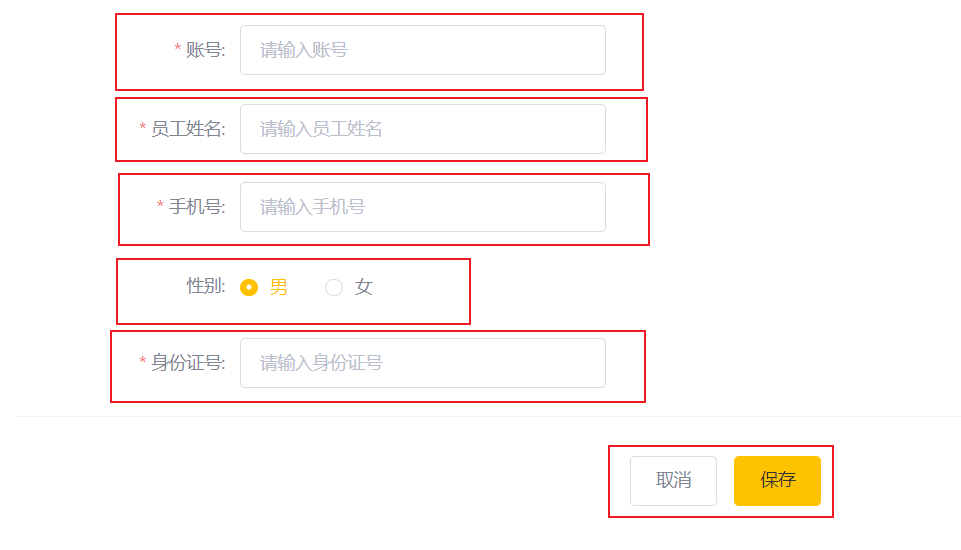Select the 男 radio button circle
Viewport: 961px width, 550px height.
tap(249, 287)
